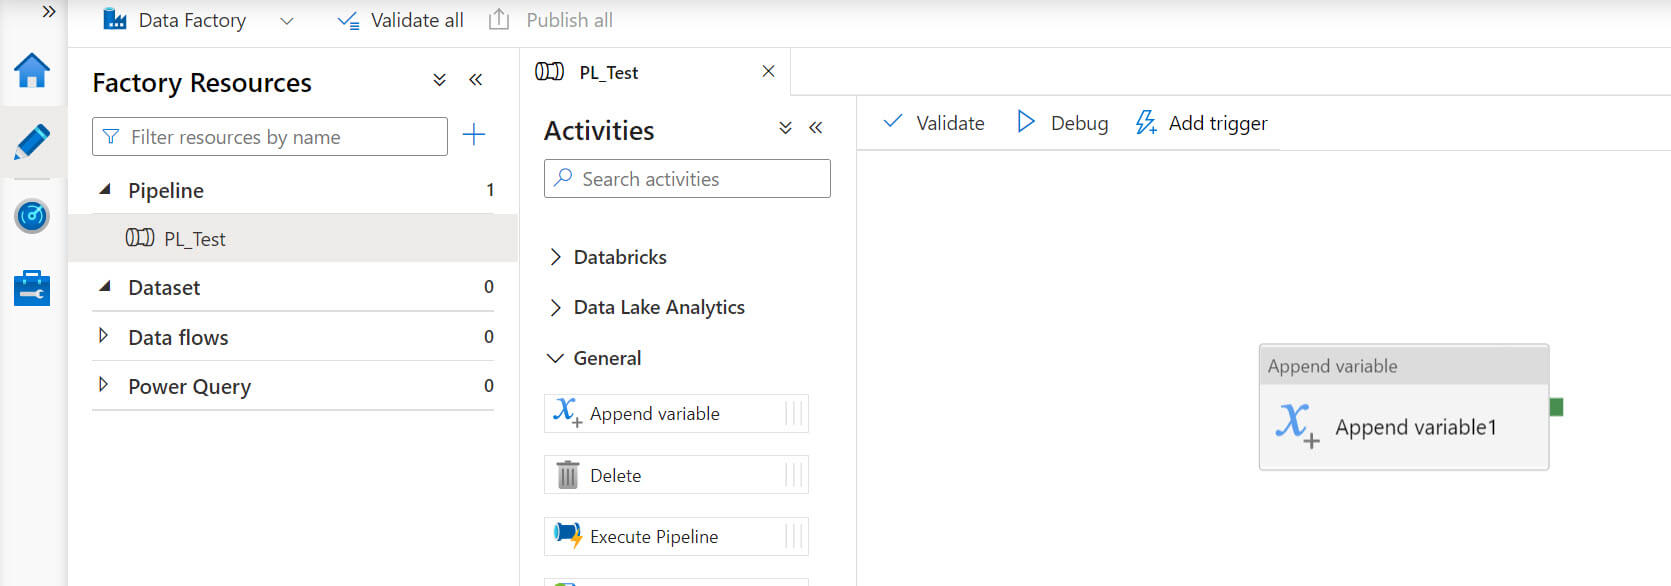Click the plus icon to add resource
This screenshot has width=1671, height=586.
click(474, 135)
